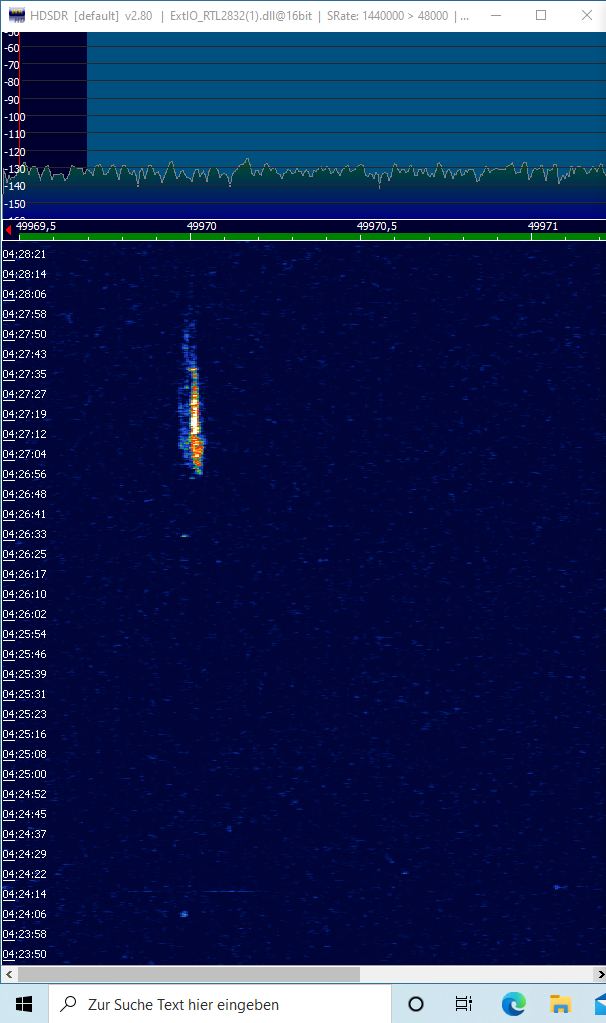Close the HDSDR window
Viewport: 606px width, 1023px height.
[586, 15]
